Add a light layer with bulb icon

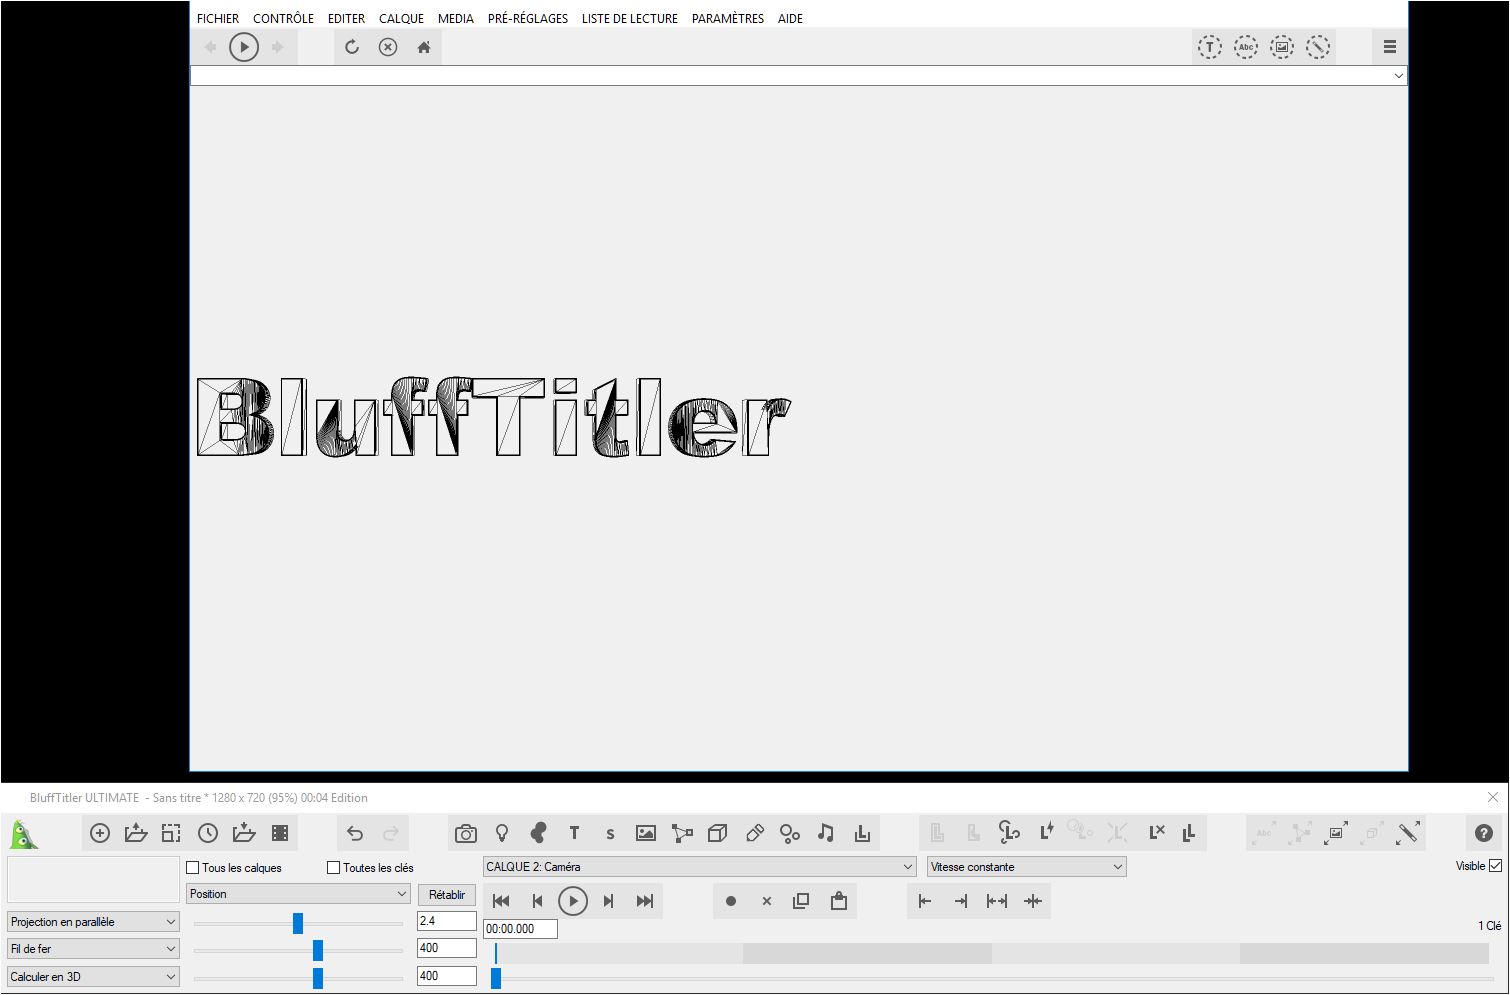click(x=502, y=833)
